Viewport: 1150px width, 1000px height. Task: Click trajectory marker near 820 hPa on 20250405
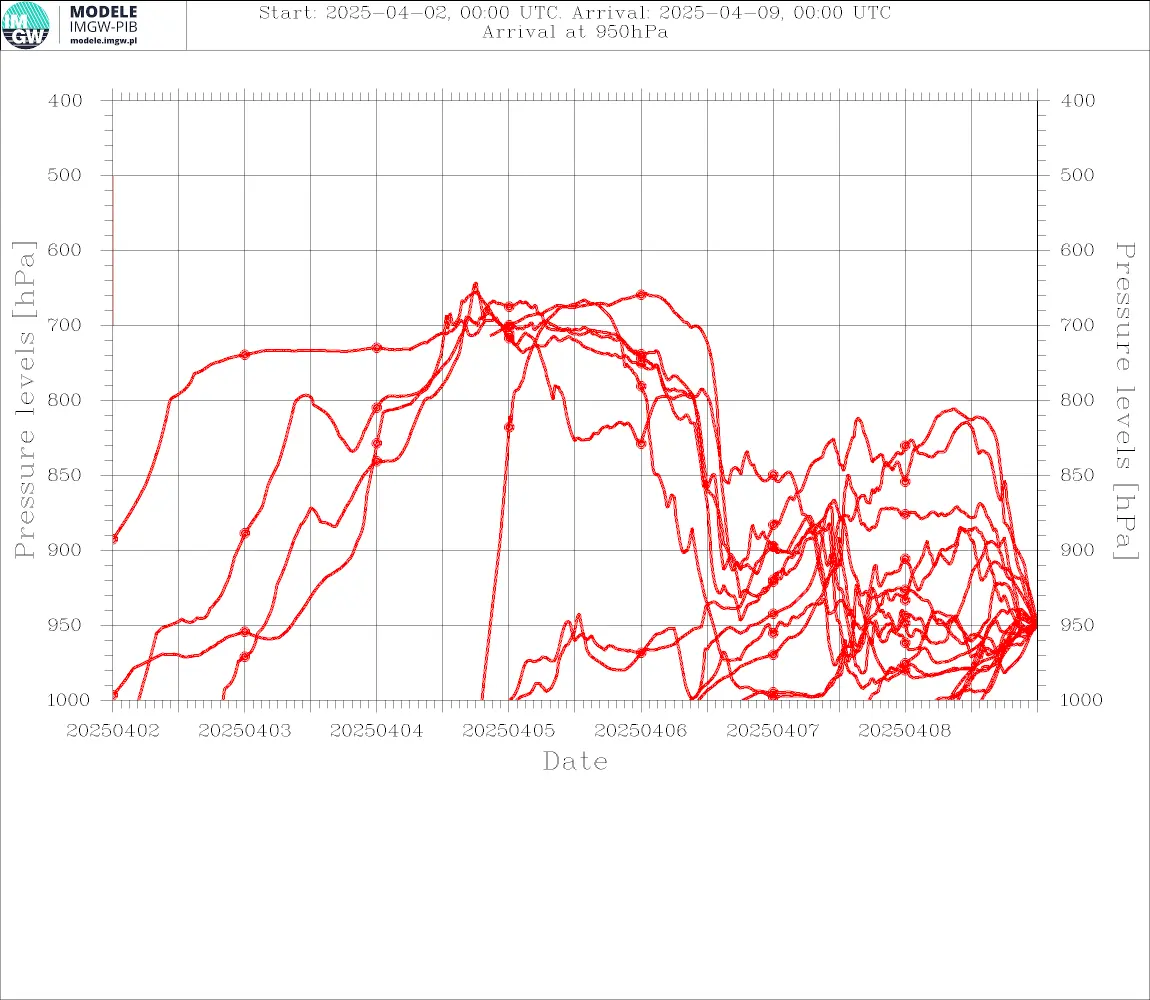point(509,427)
